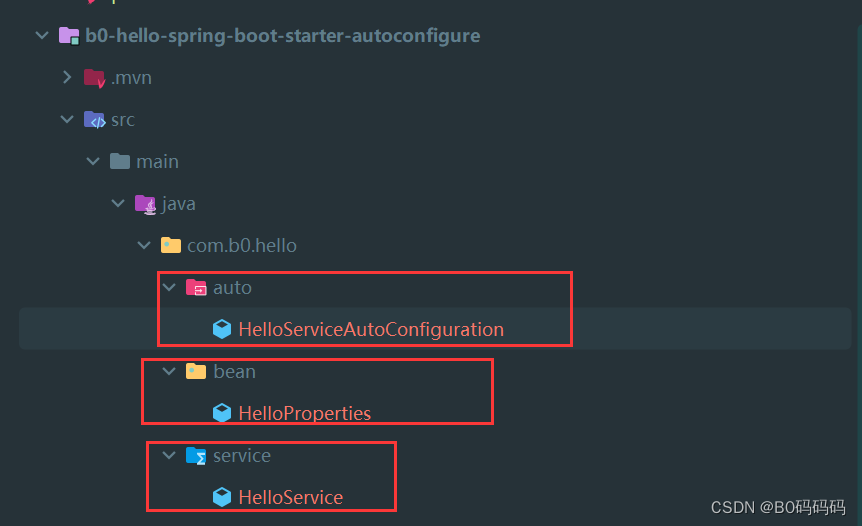Select the b0-hello-spring-boot-starter-autoconfigure module name
862x526 pixels.
[x=283, y=36]
